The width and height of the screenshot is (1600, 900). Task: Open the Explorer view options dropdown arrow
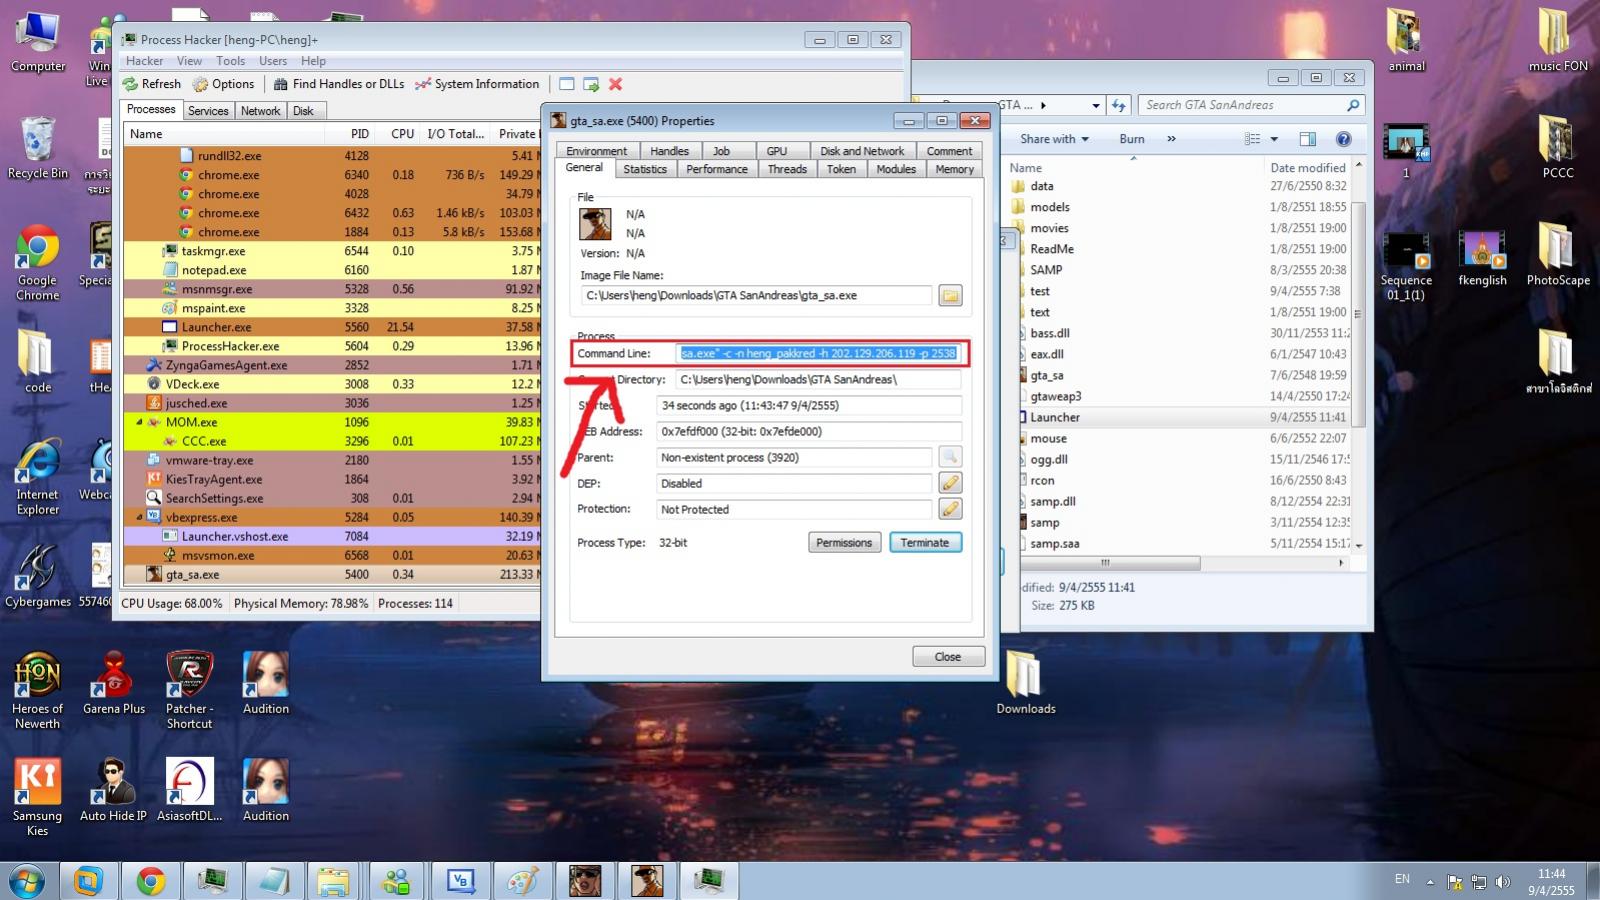click(1274, 139)
